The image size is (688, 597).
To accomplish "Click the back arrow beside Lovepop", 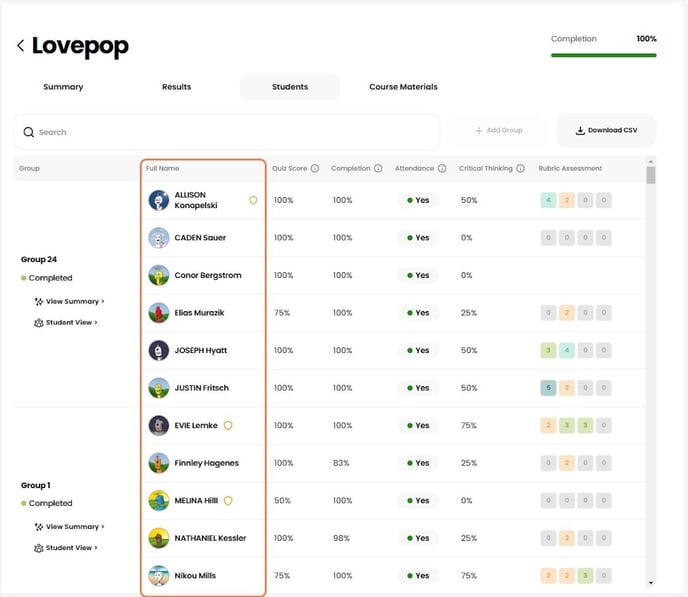I will (x=20, y=46).
